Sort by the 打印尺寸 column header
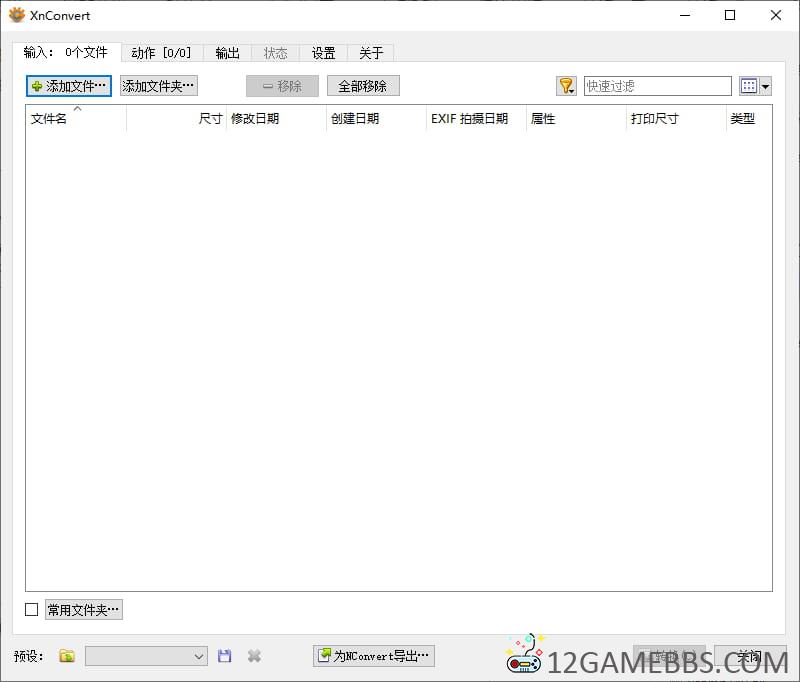This screenshot has width=800, height=682. [x=676, y=118]
